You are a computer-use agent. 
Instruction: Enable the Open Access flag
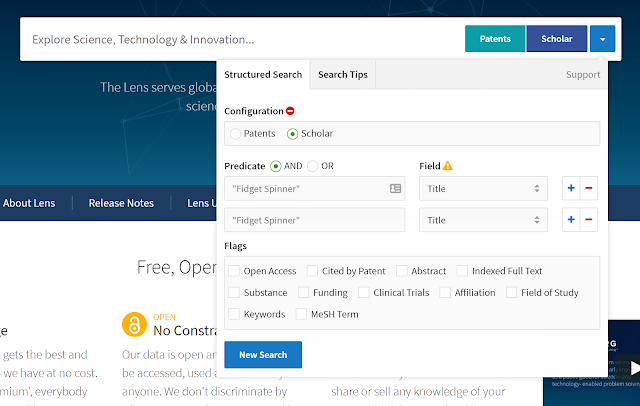click(234, 271)
